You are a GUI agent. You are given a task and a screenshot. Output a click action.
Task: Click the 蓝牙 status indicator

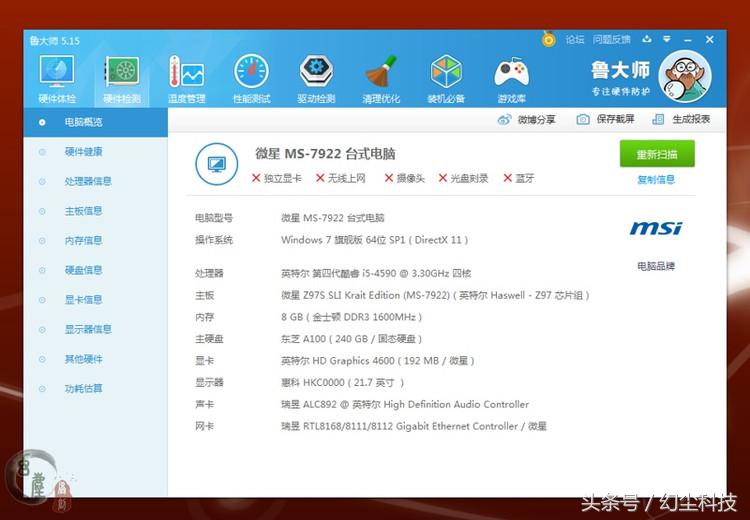(x=519, y=178)
